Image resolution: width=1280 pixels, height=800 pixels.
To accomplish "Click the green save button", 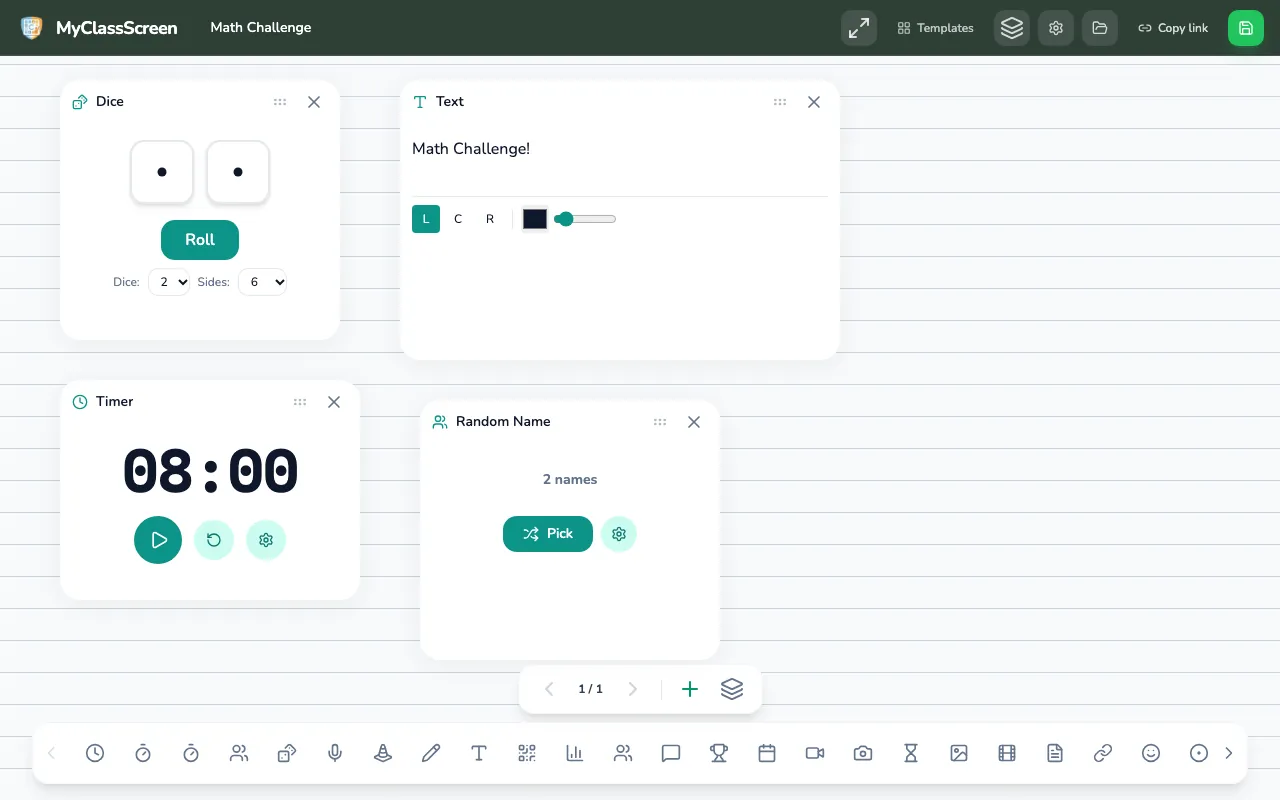I will (1246, 28).
